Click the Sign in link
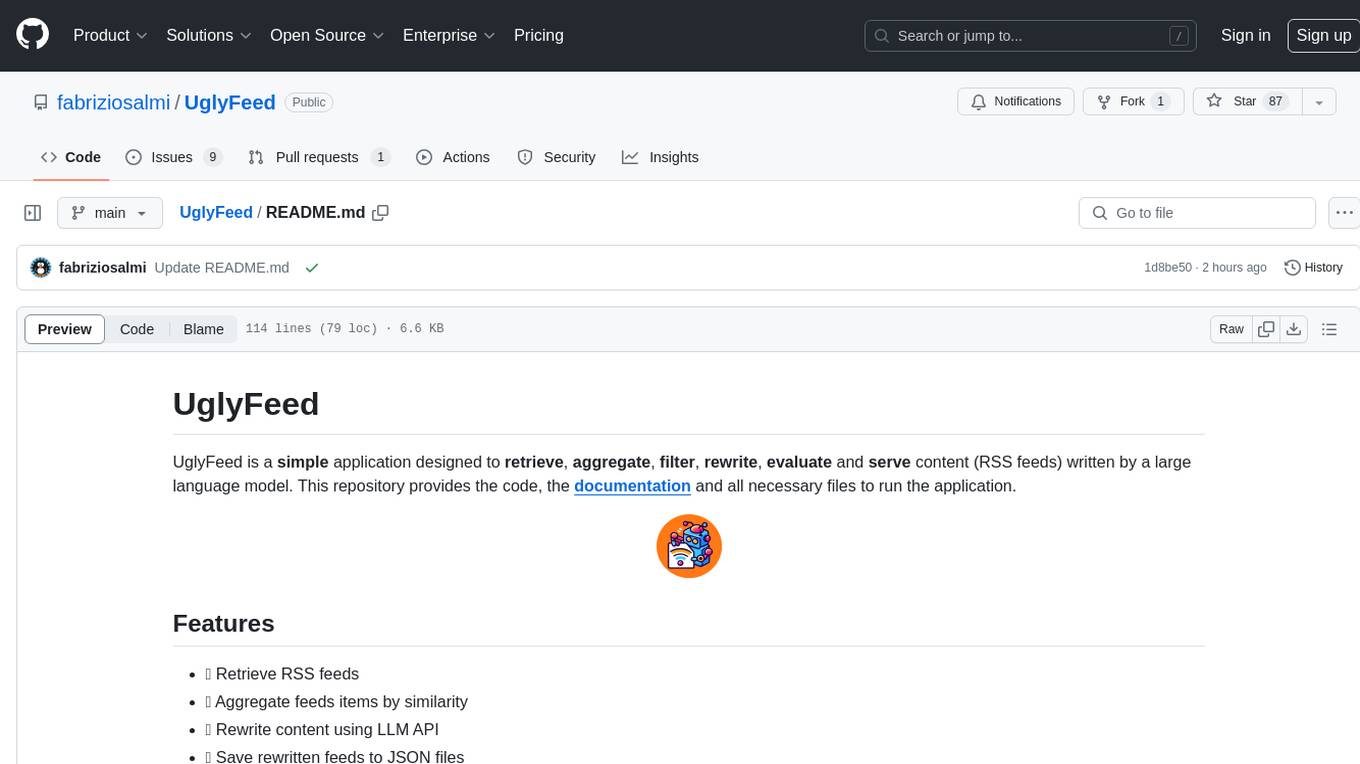The height and width of the screenshot is (764, 1360). pos(1245,35)
